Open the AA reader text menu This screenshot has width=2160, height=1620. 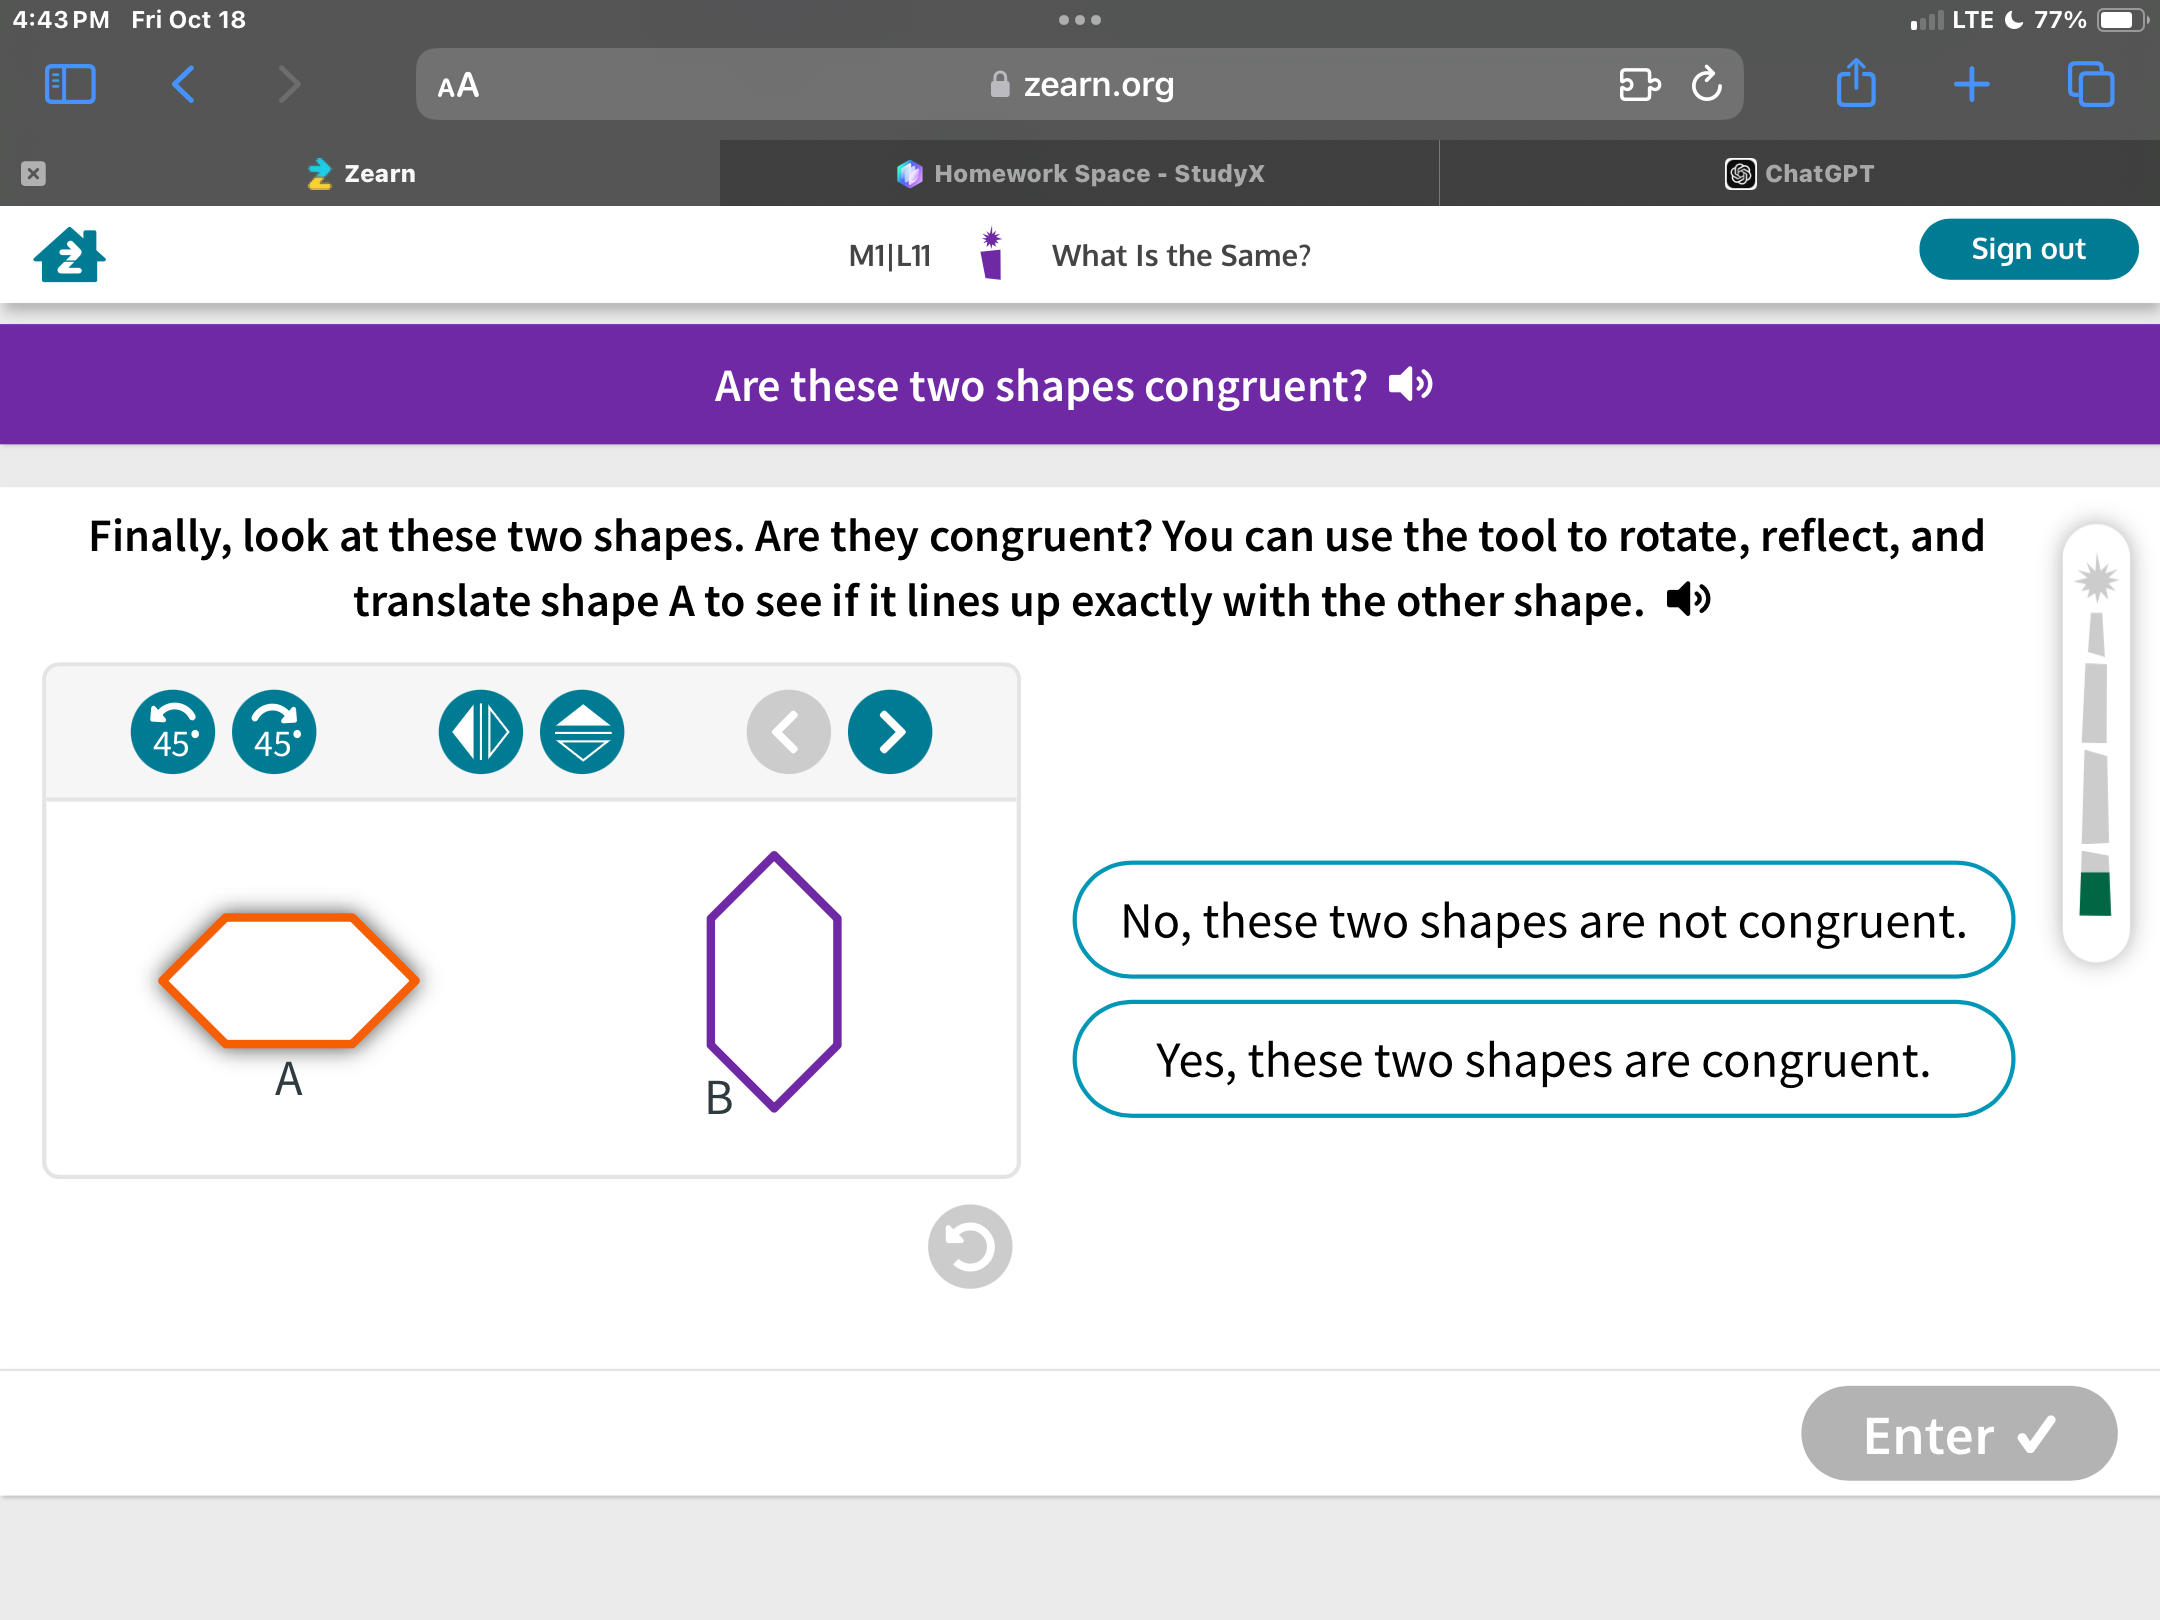point(458,85)
